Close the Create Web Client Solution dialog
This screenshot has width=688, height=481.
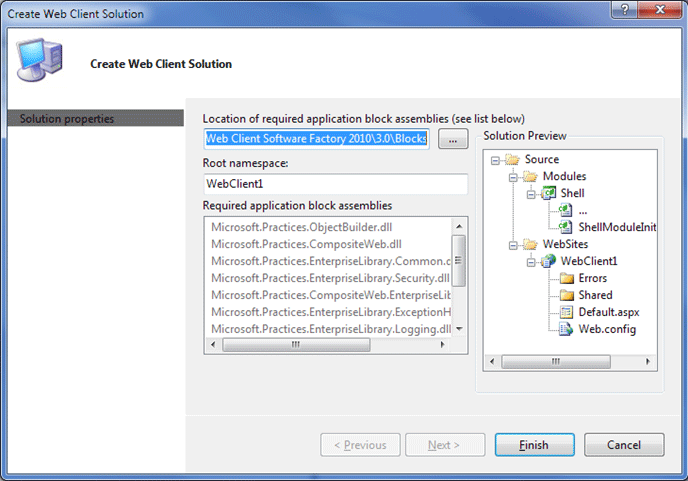[x=659, y=9]
